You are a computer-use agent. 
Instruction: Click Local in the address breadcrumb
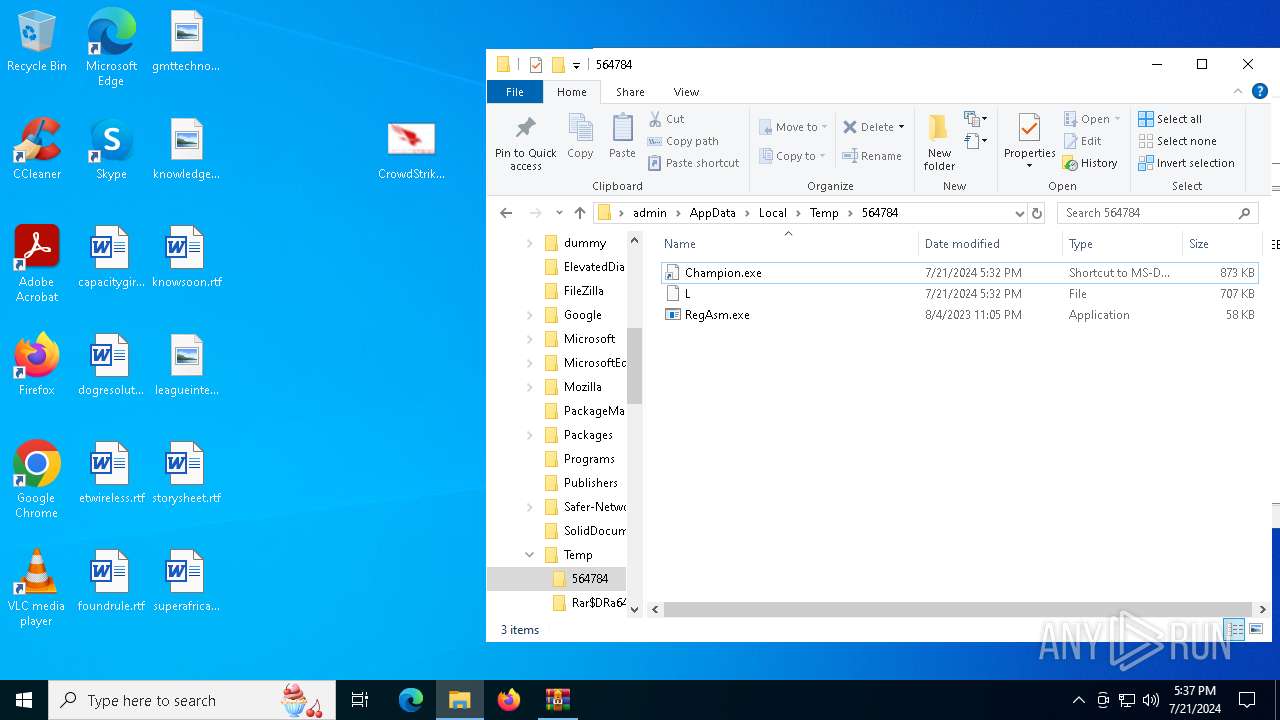(x=772, y=213)
